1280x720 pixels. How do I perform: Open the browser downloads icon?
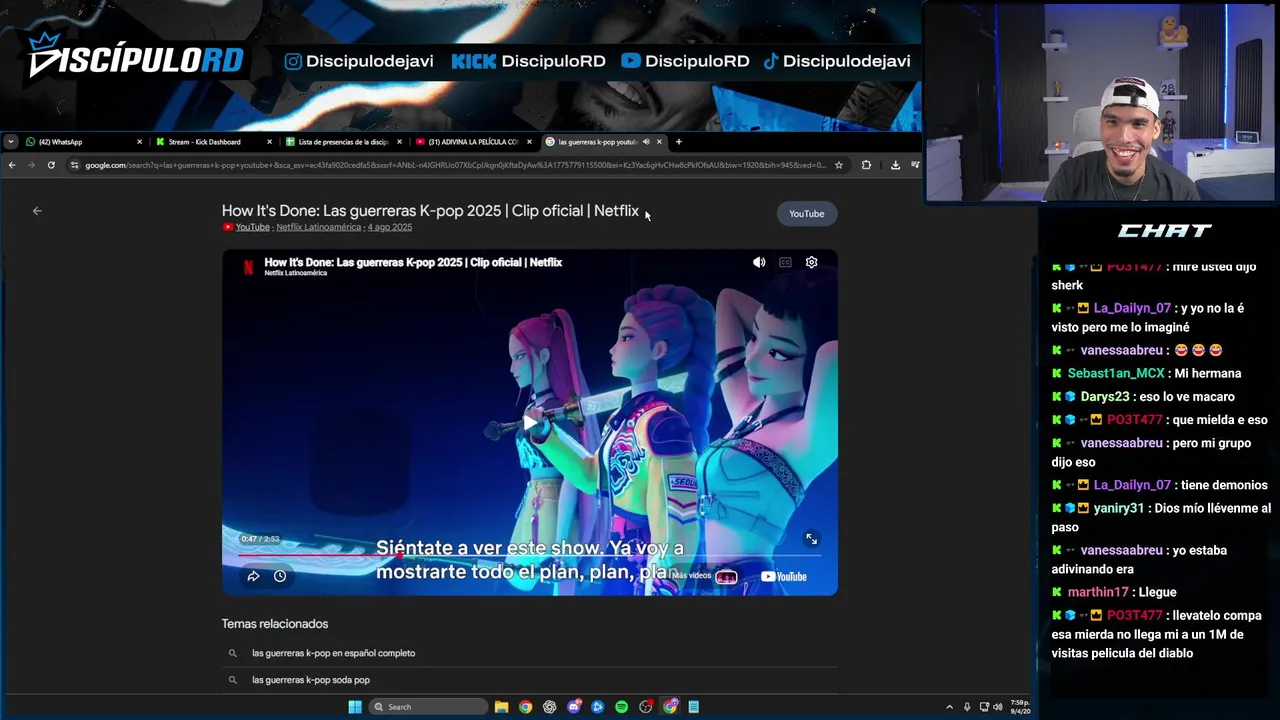[x=895, y=165]
